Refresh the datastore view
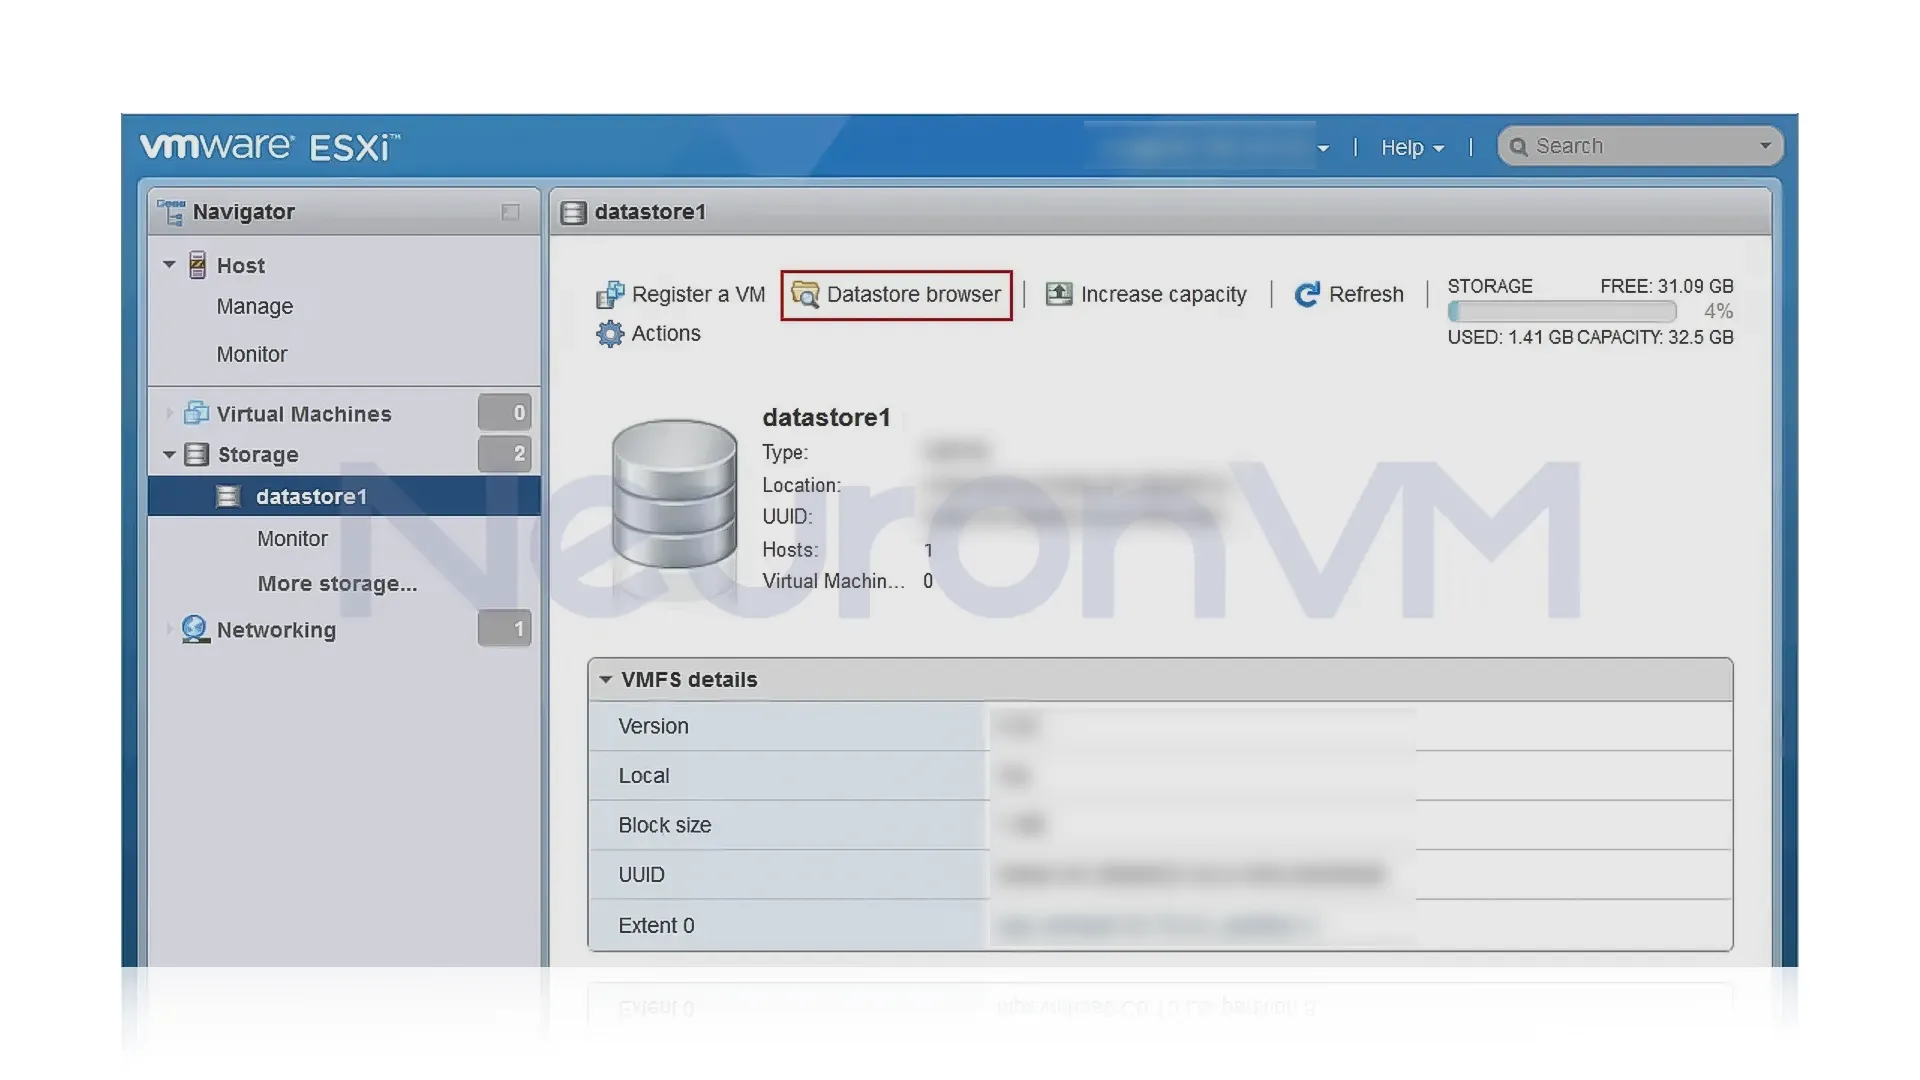The height and width of the screenshot is (1080, 1920). (x=1349, y=295)
